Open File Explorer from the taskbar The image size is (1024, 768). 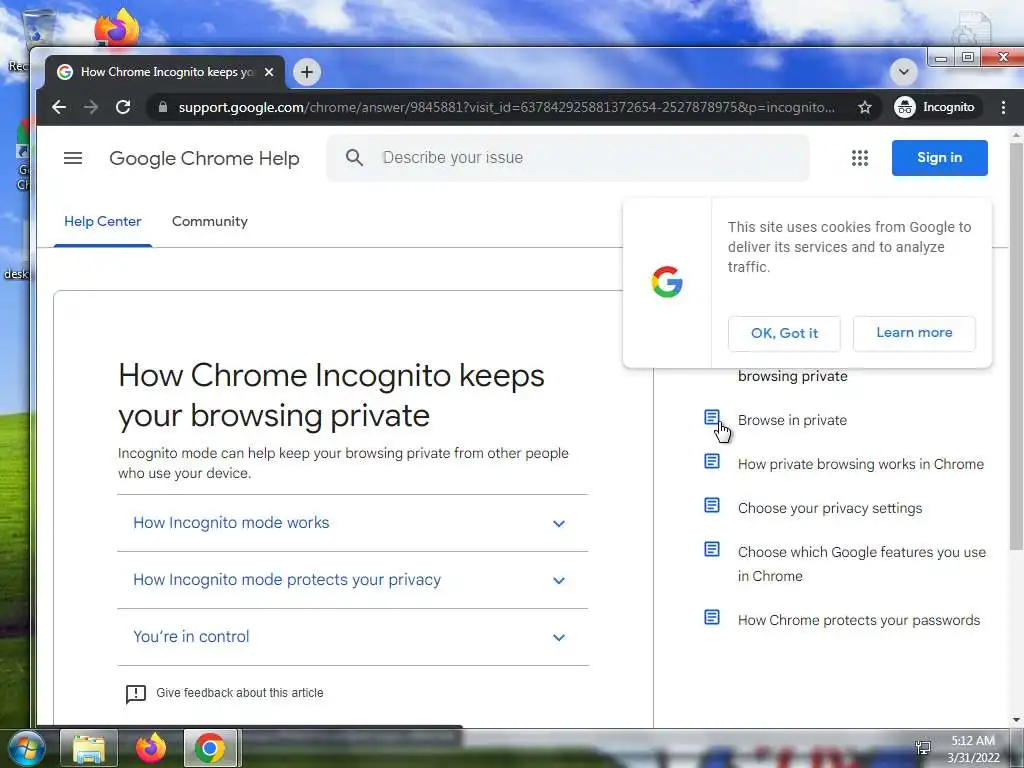[89, 748]
